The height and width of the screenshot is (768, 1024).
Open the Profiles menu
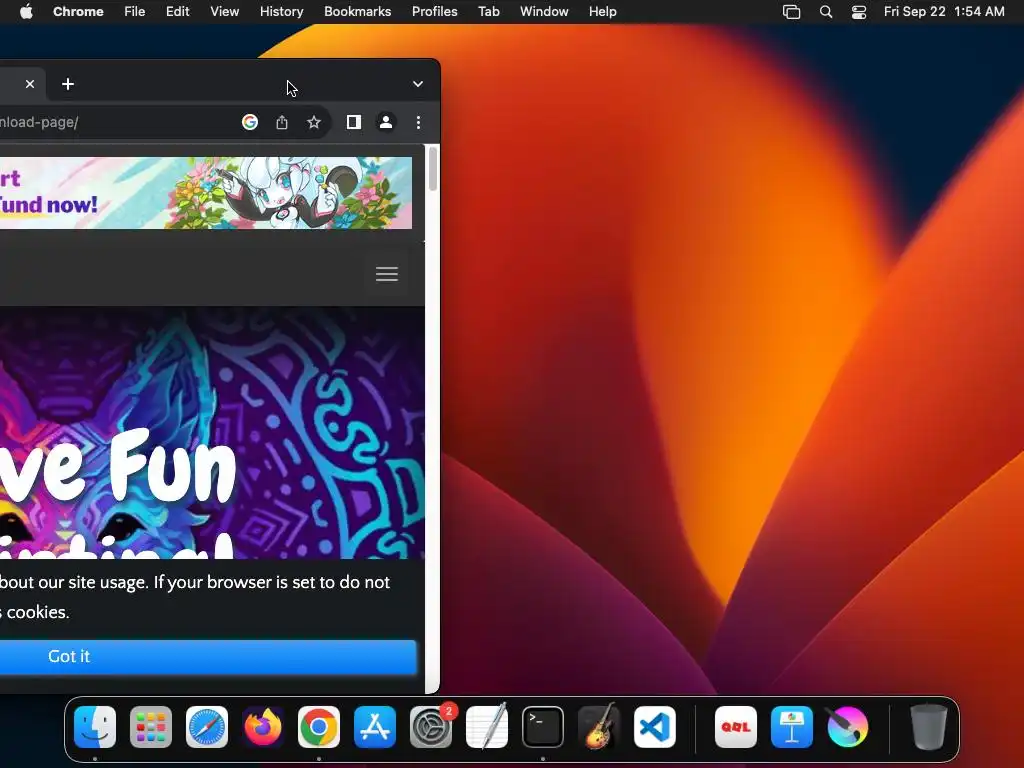click(x=434, y=11)
